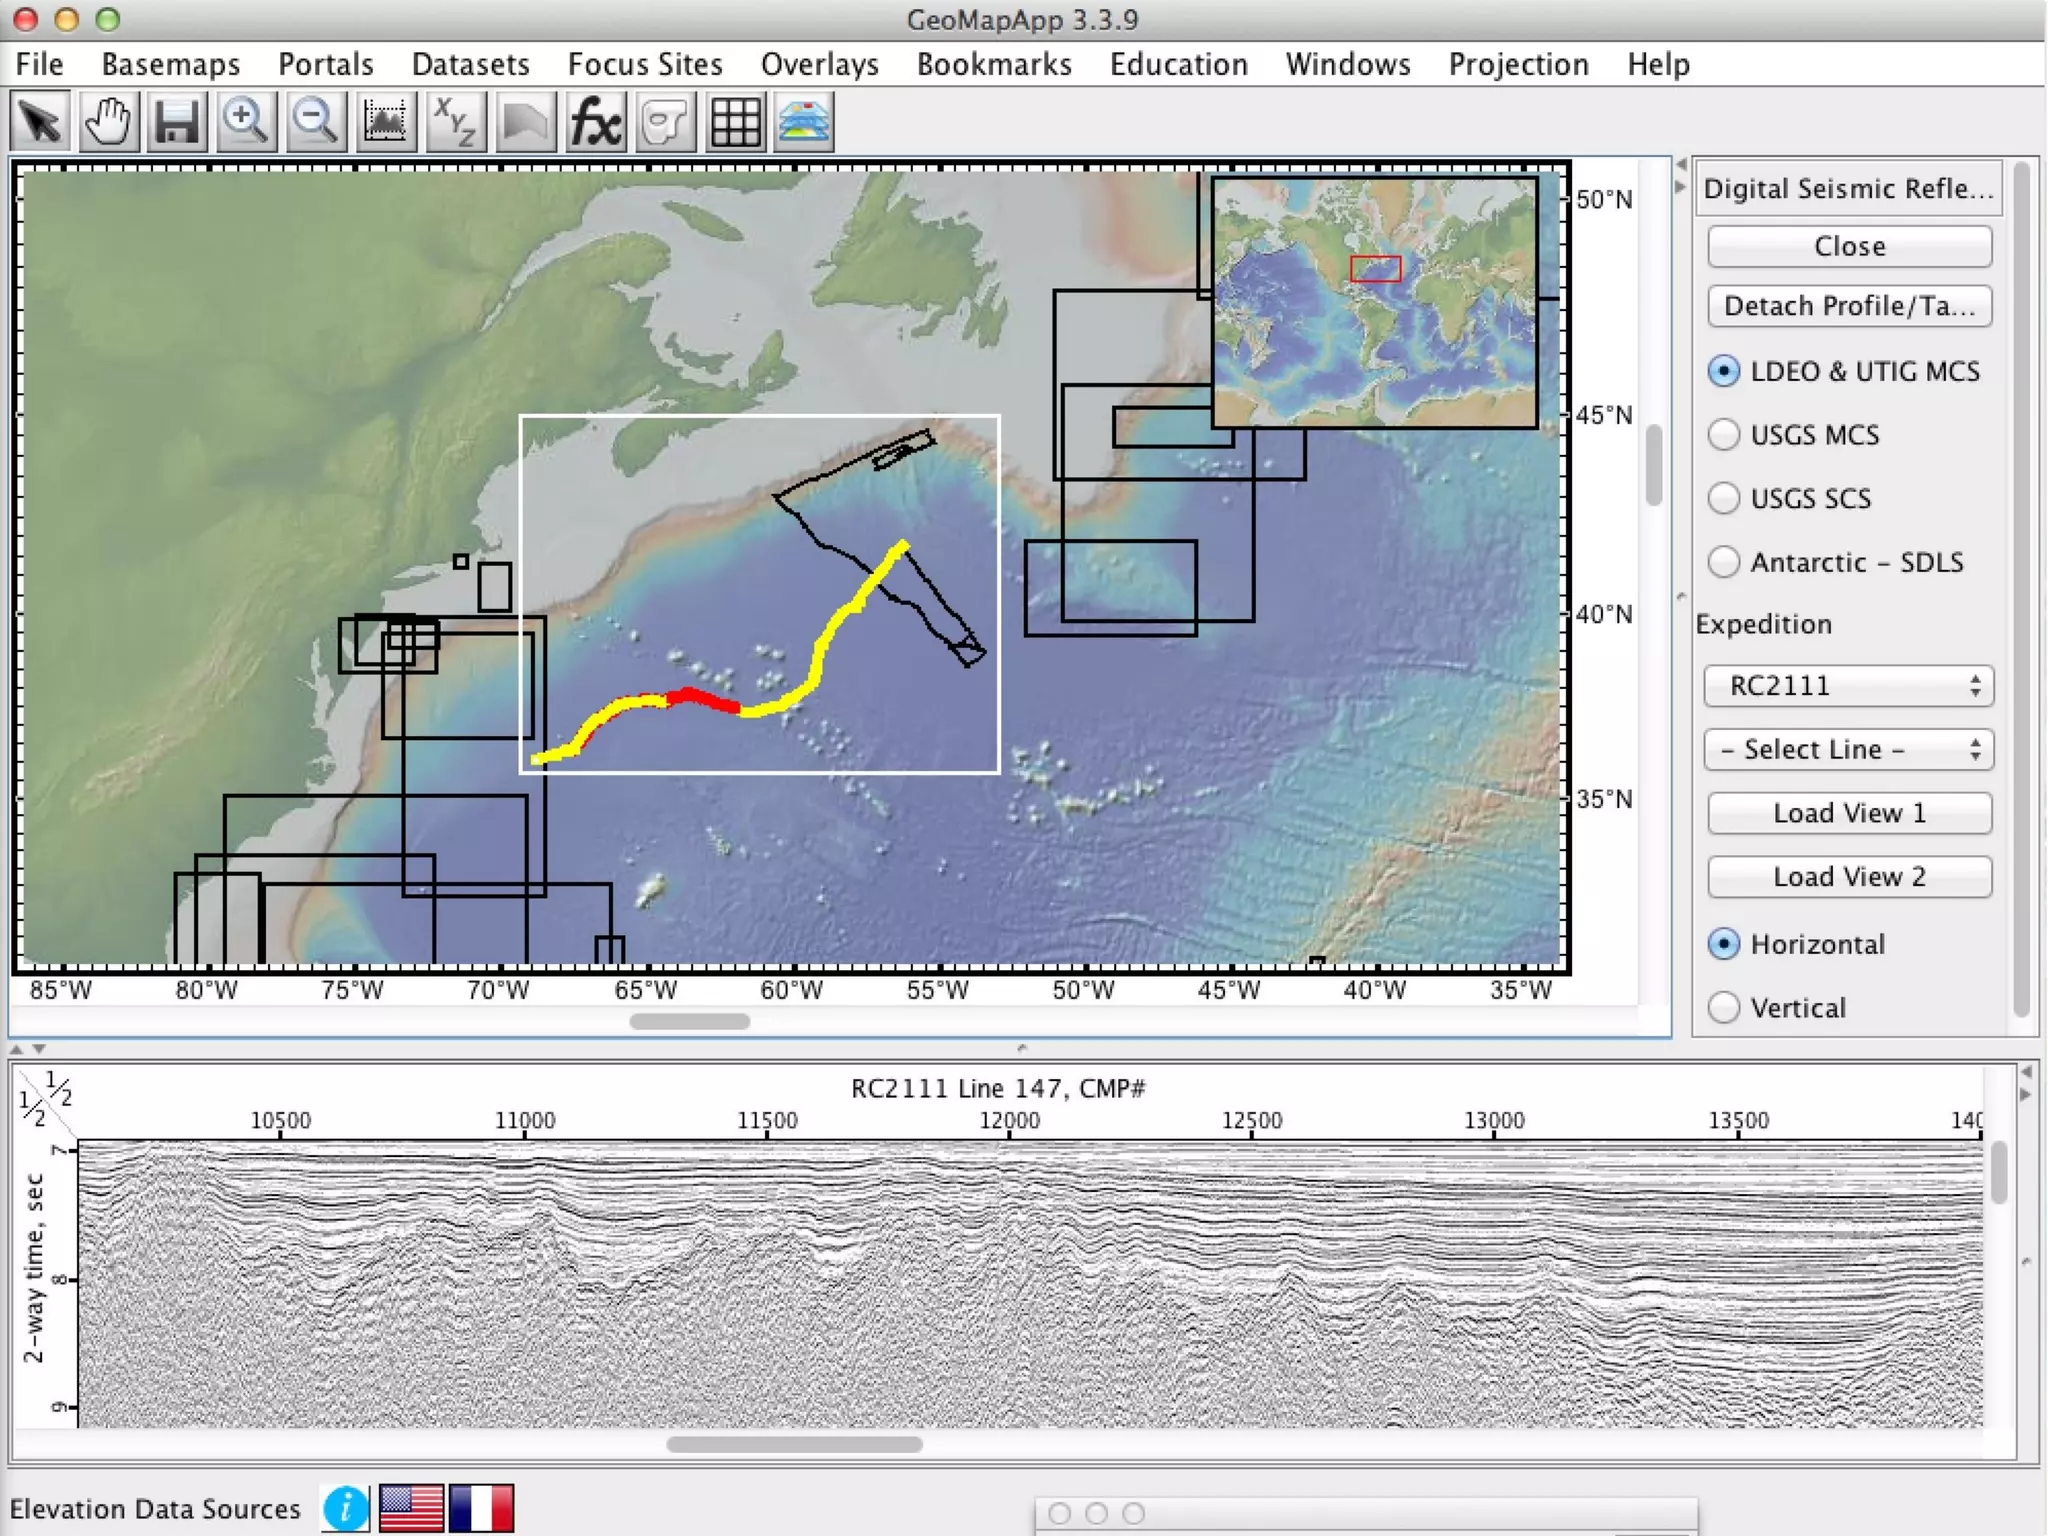Select the USGS MCS radio button
The height and width of the screenshot is (1536, 2048).
click(x=1724, y=435)
